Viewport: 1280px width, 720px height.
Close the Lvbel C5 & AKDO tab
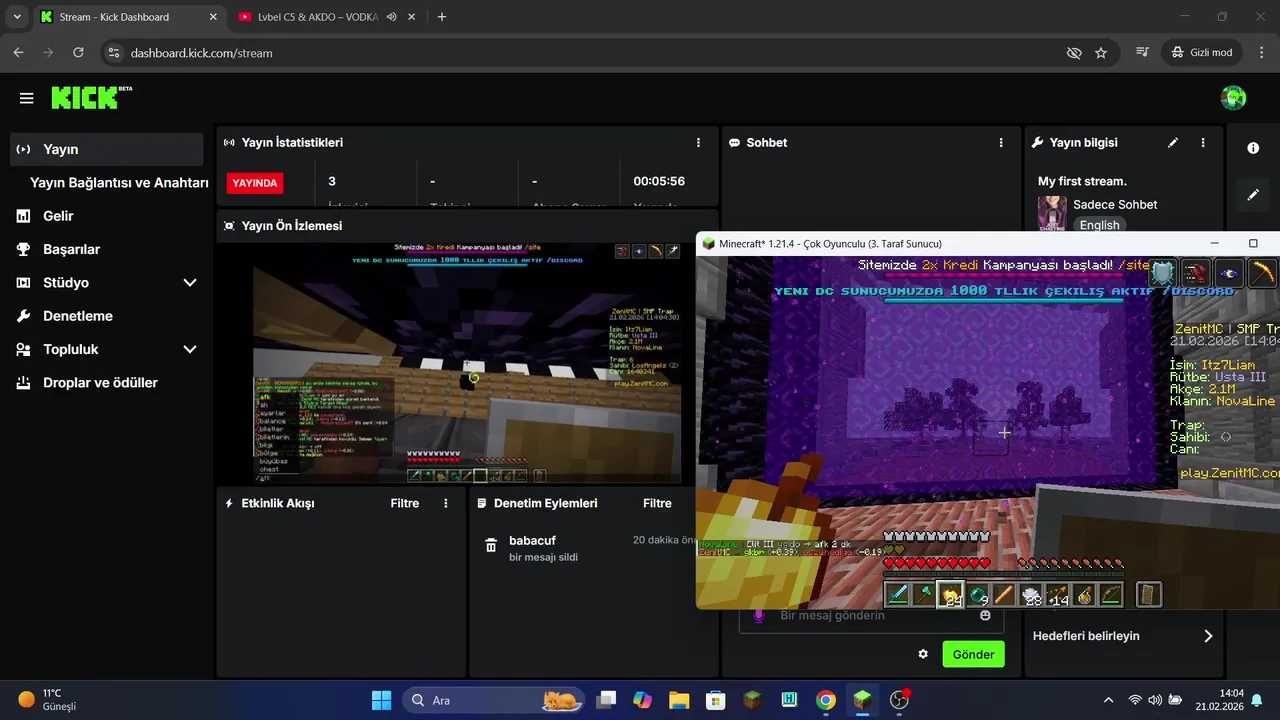click(413, 17)
